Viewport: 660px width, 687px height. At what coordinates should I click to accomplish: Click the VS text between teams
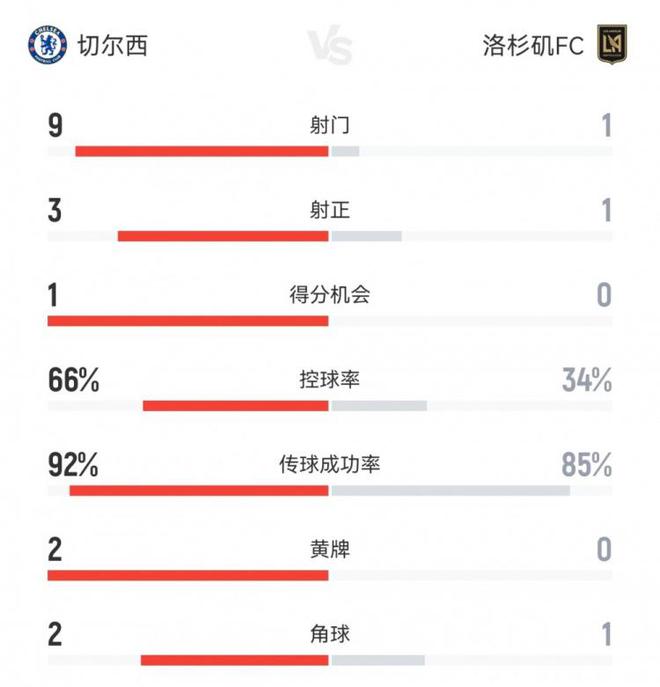329,47
